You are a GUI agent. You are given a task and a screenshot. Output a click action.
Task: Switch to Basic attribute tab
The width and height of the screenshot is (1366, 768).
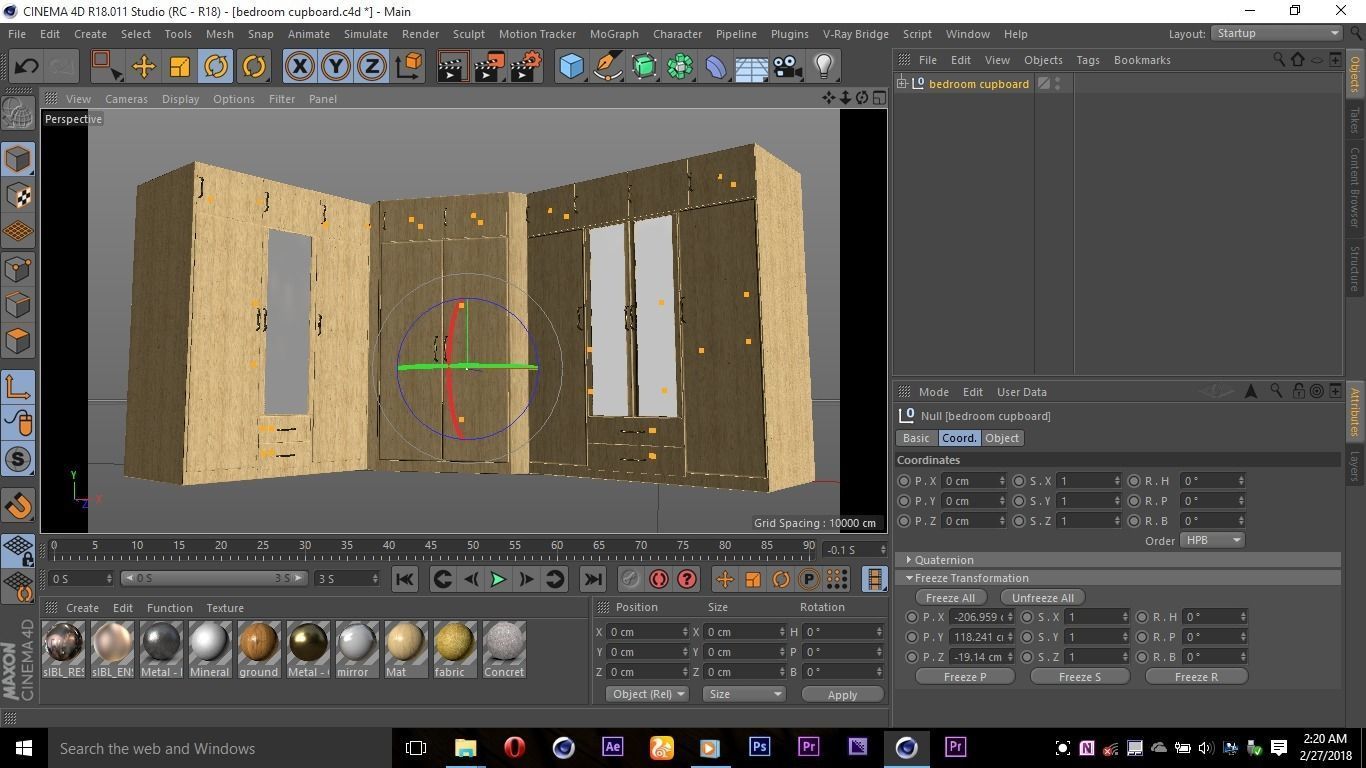point(916,438)
